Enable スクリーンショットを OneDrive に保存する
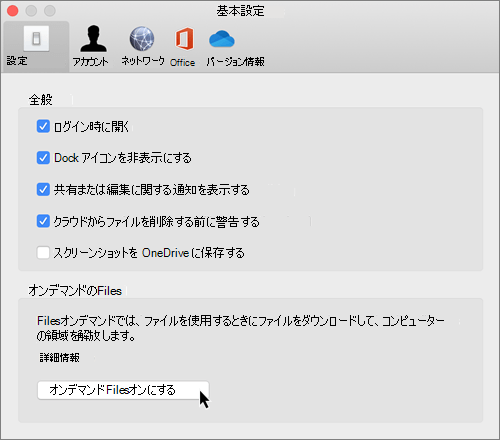 point(43,253)
